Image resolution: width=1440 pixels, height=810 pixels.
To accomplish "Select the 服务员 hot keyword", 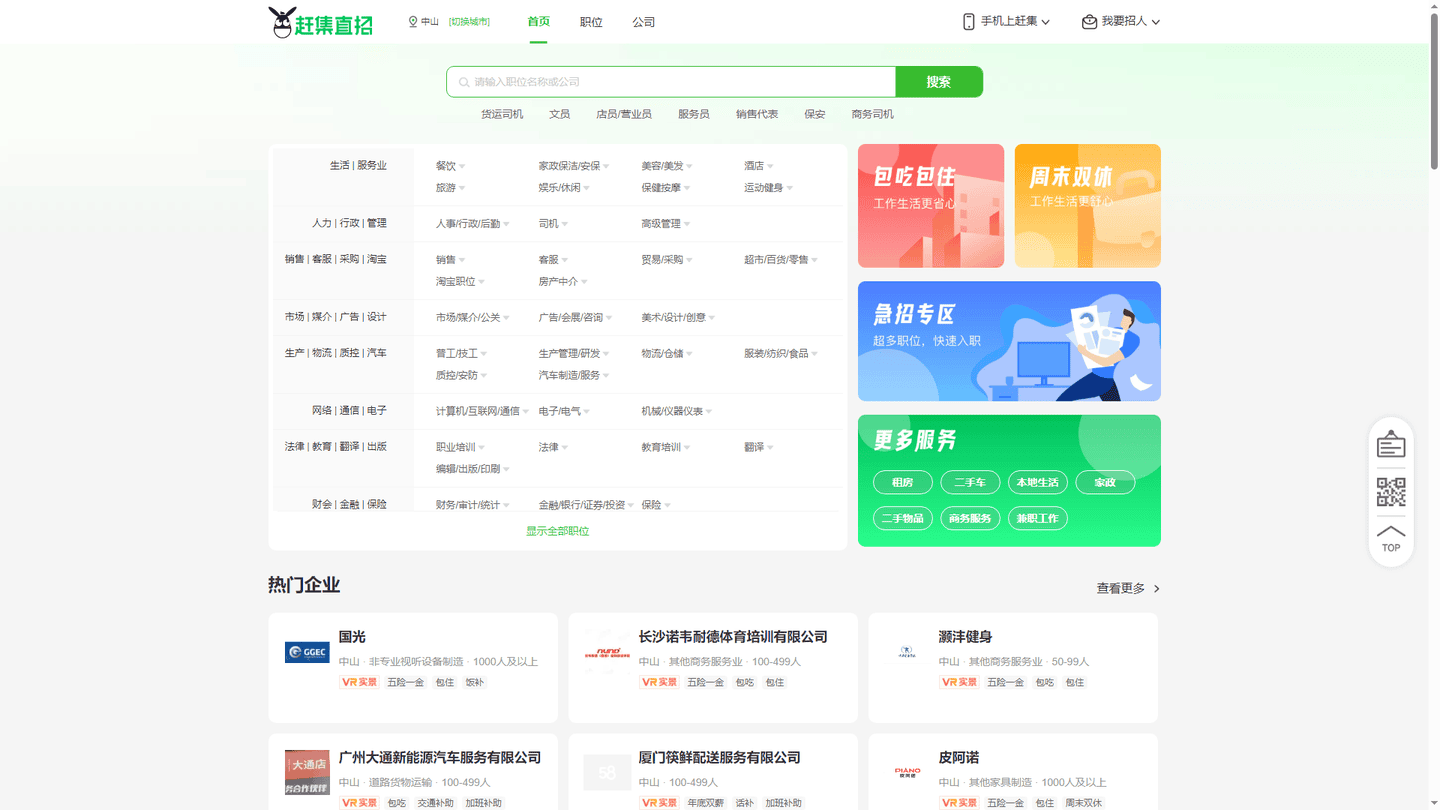I will [x=694, y=114].
